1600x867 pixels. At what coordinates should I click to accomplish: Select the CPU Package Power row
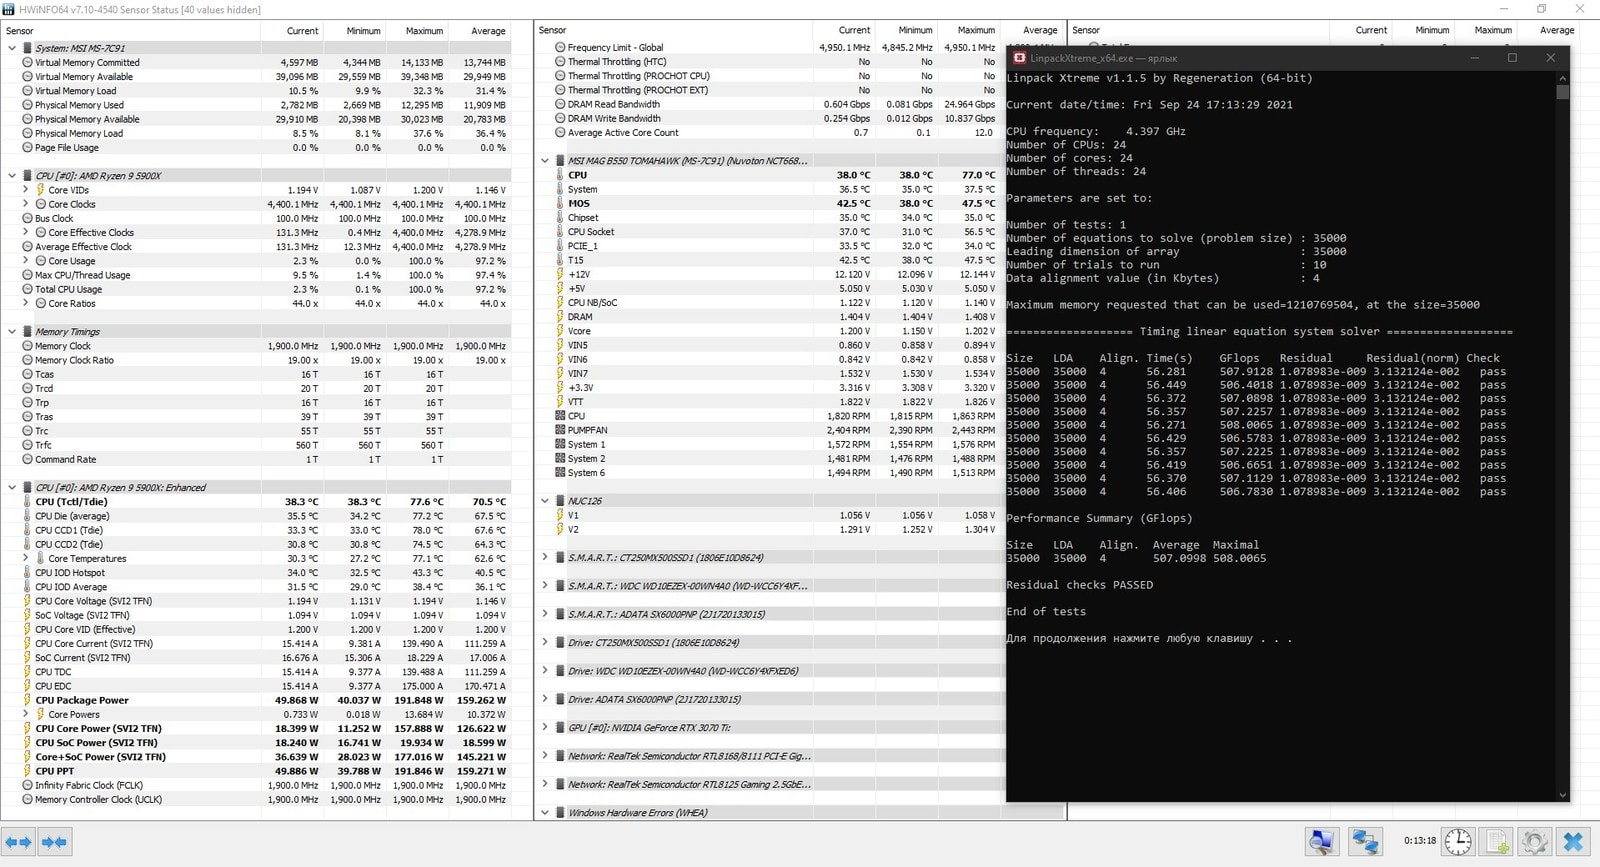[x=82, y=700]
